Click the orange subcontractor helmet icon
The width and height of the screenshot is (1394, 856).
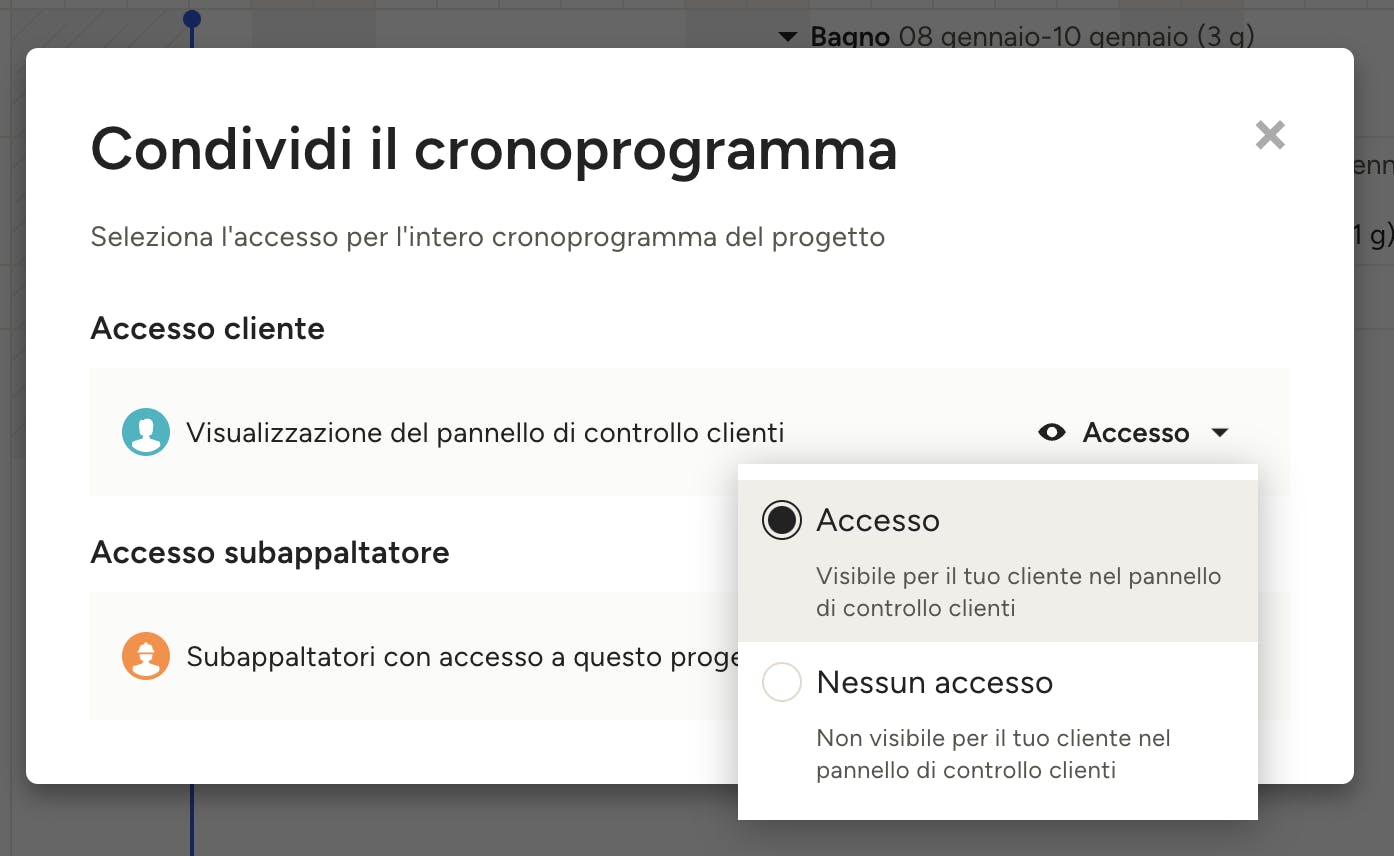point(146,656)
